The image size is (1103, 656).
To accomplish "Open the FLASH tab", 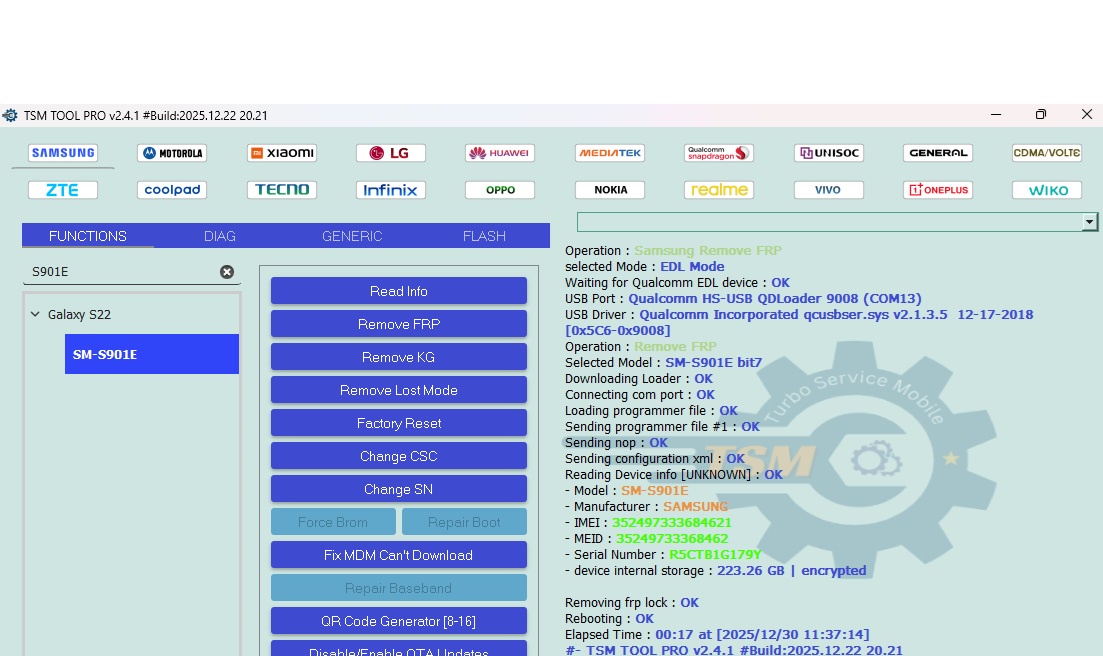I will tap(484, 236).
